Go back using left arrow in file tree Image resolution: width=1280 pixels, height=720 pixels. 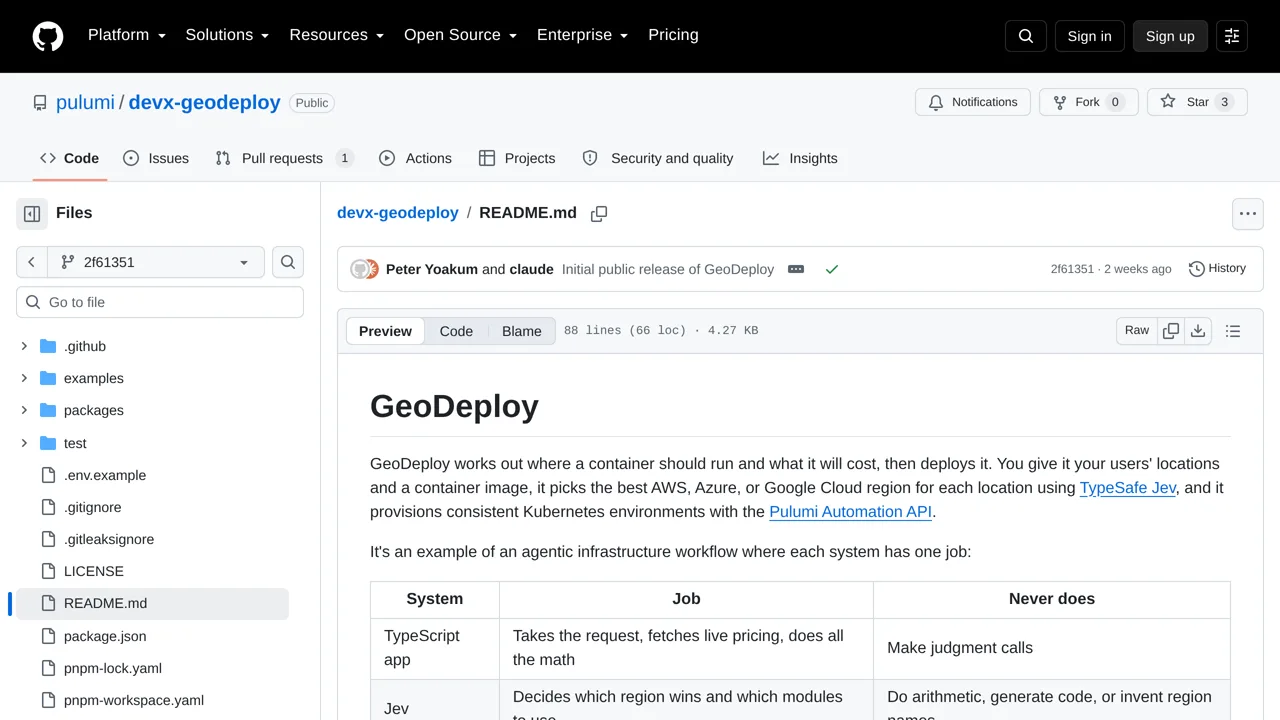(x=32, y=262)
